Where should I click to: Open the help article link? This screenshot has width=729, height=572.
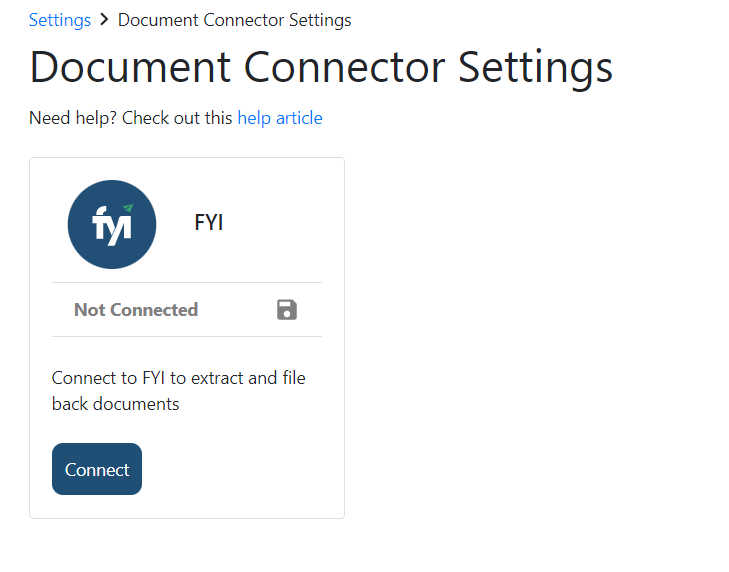point(280,118)
